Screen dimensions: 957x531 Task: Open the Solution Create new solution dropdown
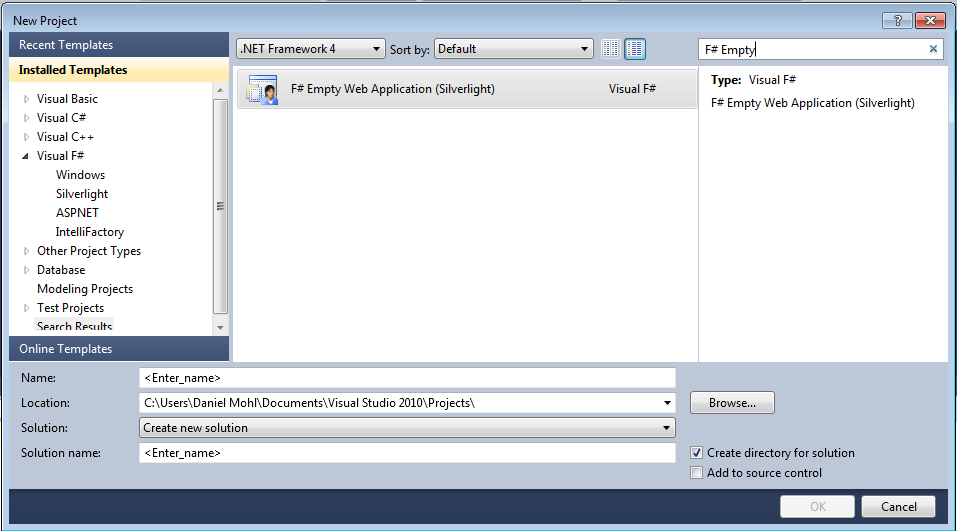click(x=407, y=428)
